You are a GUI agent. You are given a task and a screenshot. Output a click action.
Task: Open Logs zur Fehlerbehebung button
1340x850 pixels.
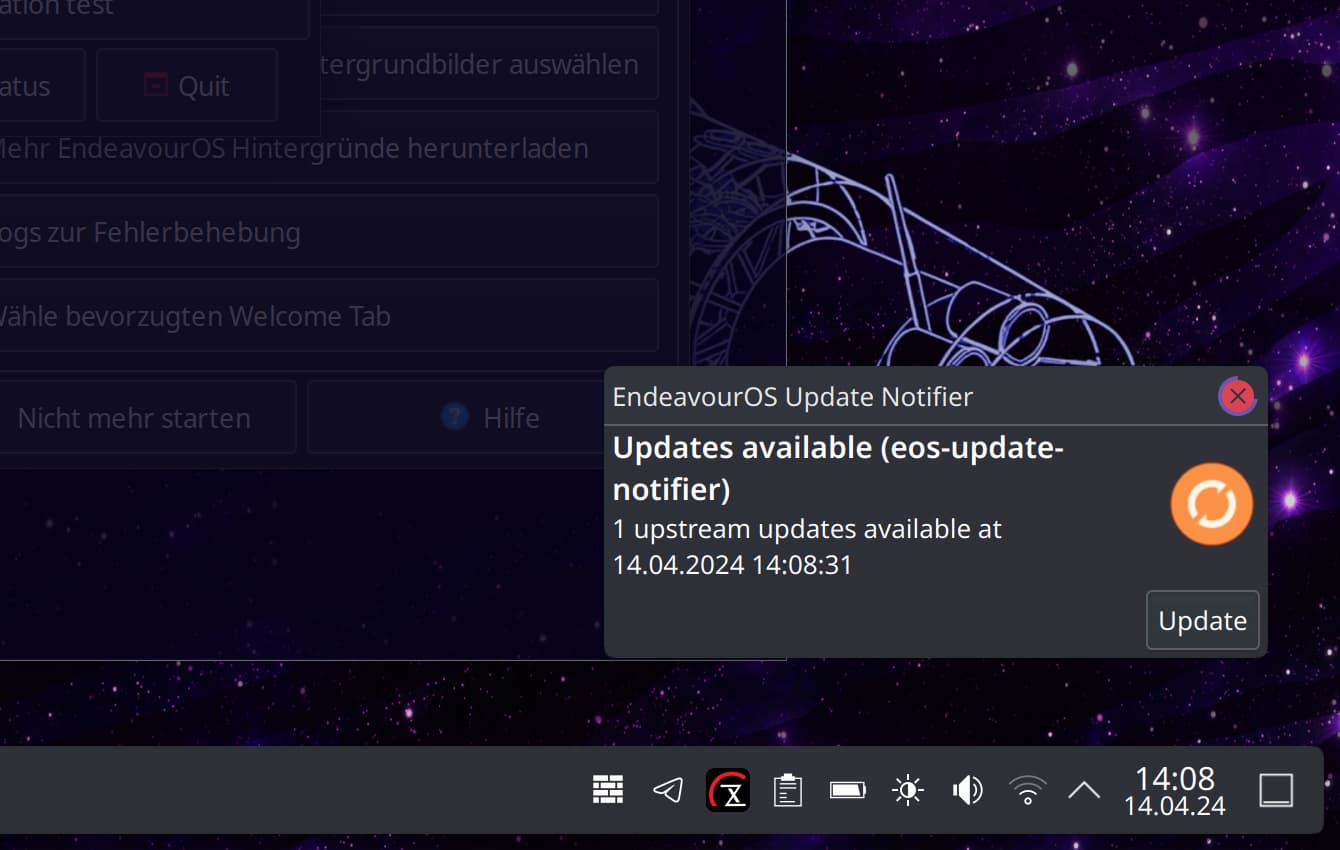pyautogui.click(x=329, y=232)
